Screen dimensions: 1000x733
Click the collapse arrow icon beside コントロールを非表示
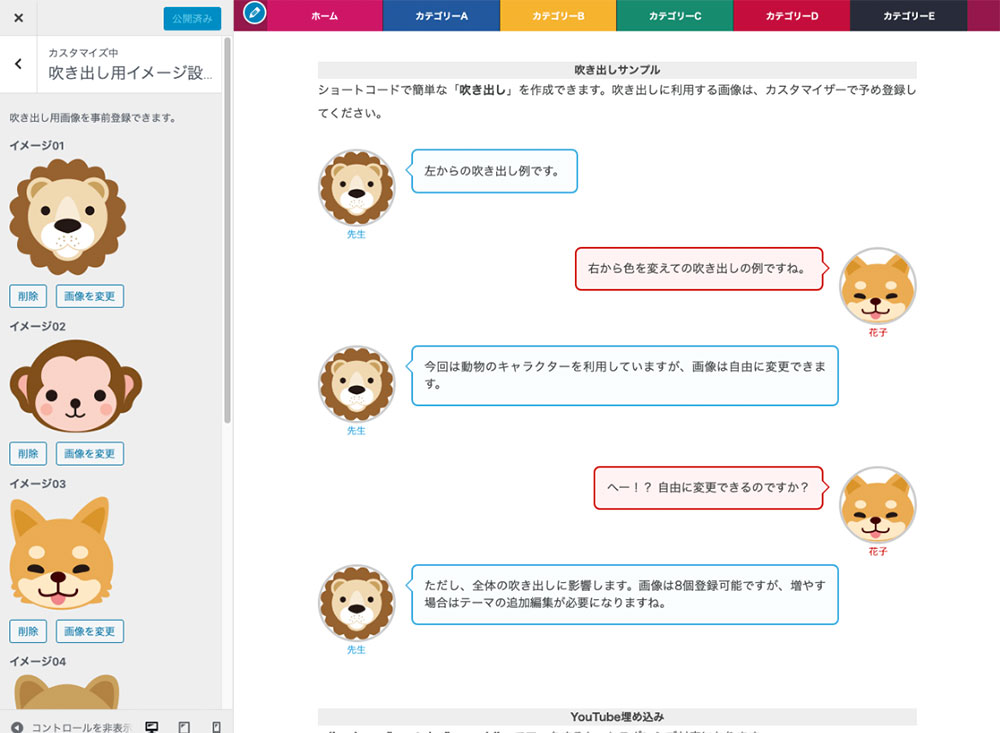coord(17,727)
